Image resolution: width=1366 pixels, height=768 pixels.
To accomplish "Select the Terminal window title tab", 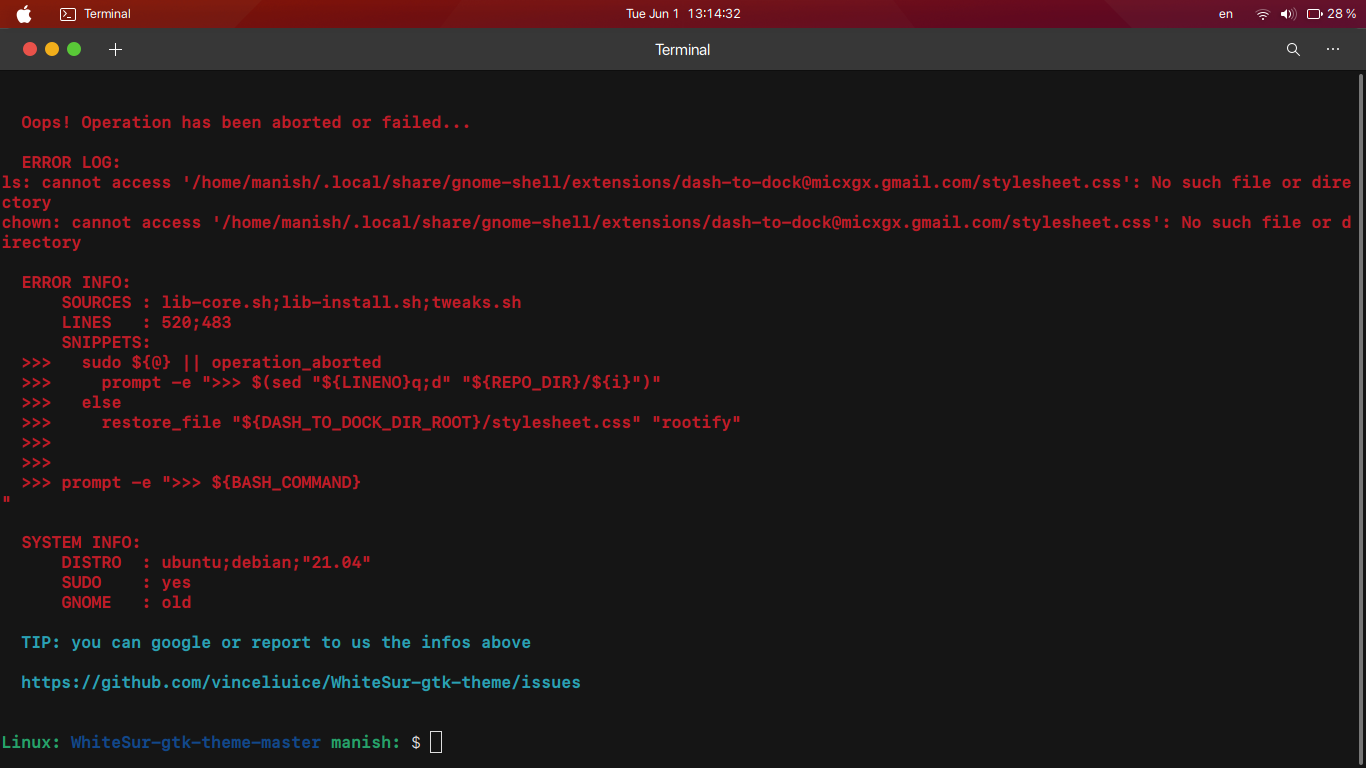I will click(682, 49).
